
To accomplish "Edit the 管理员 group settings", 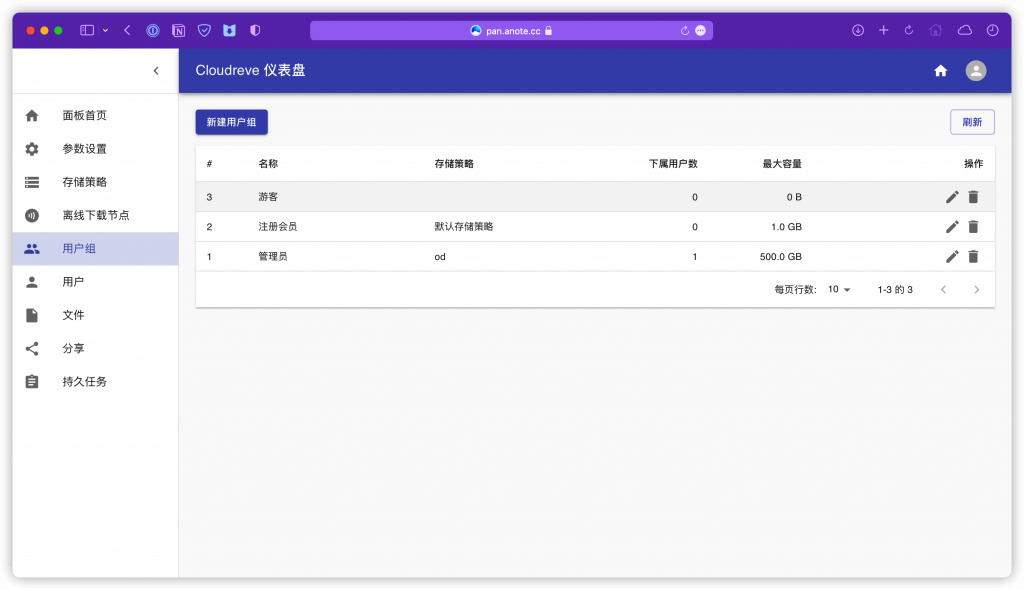I will (x=952, y=256).
